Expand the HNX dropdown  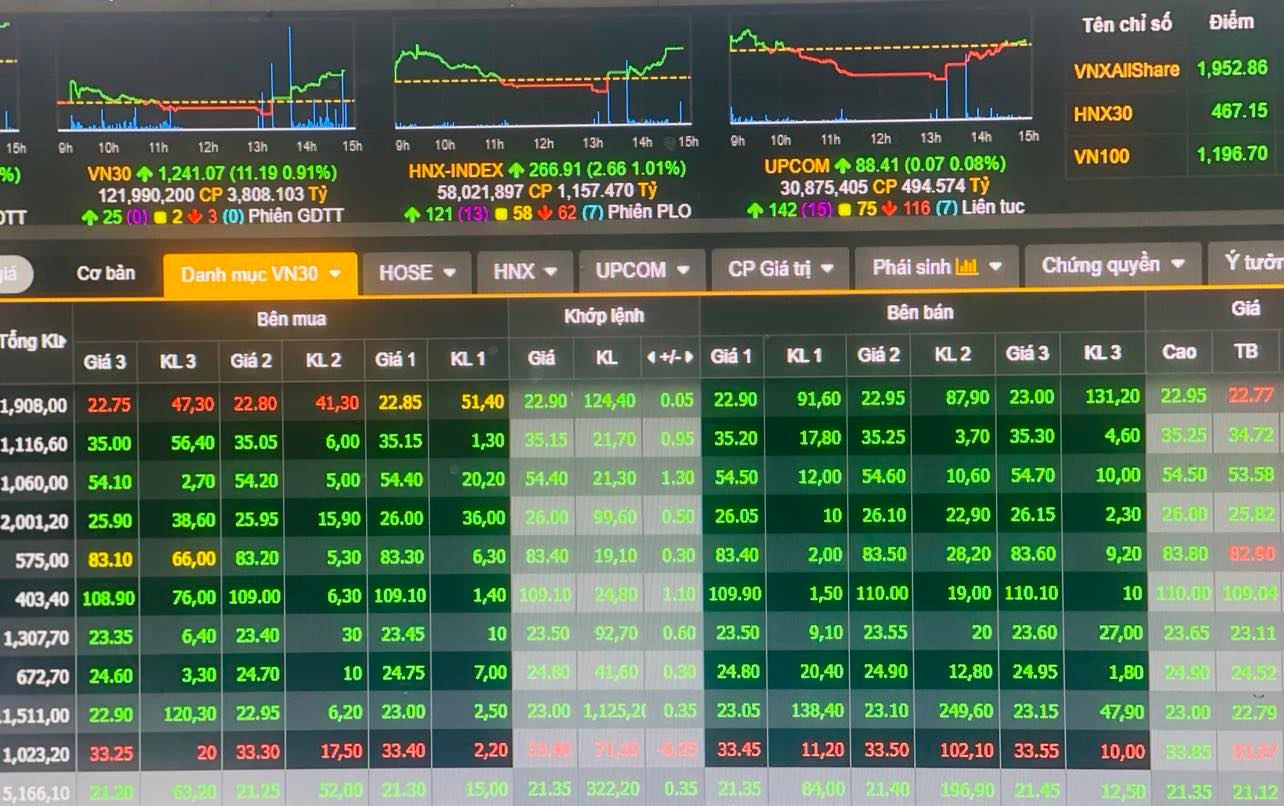551,271
